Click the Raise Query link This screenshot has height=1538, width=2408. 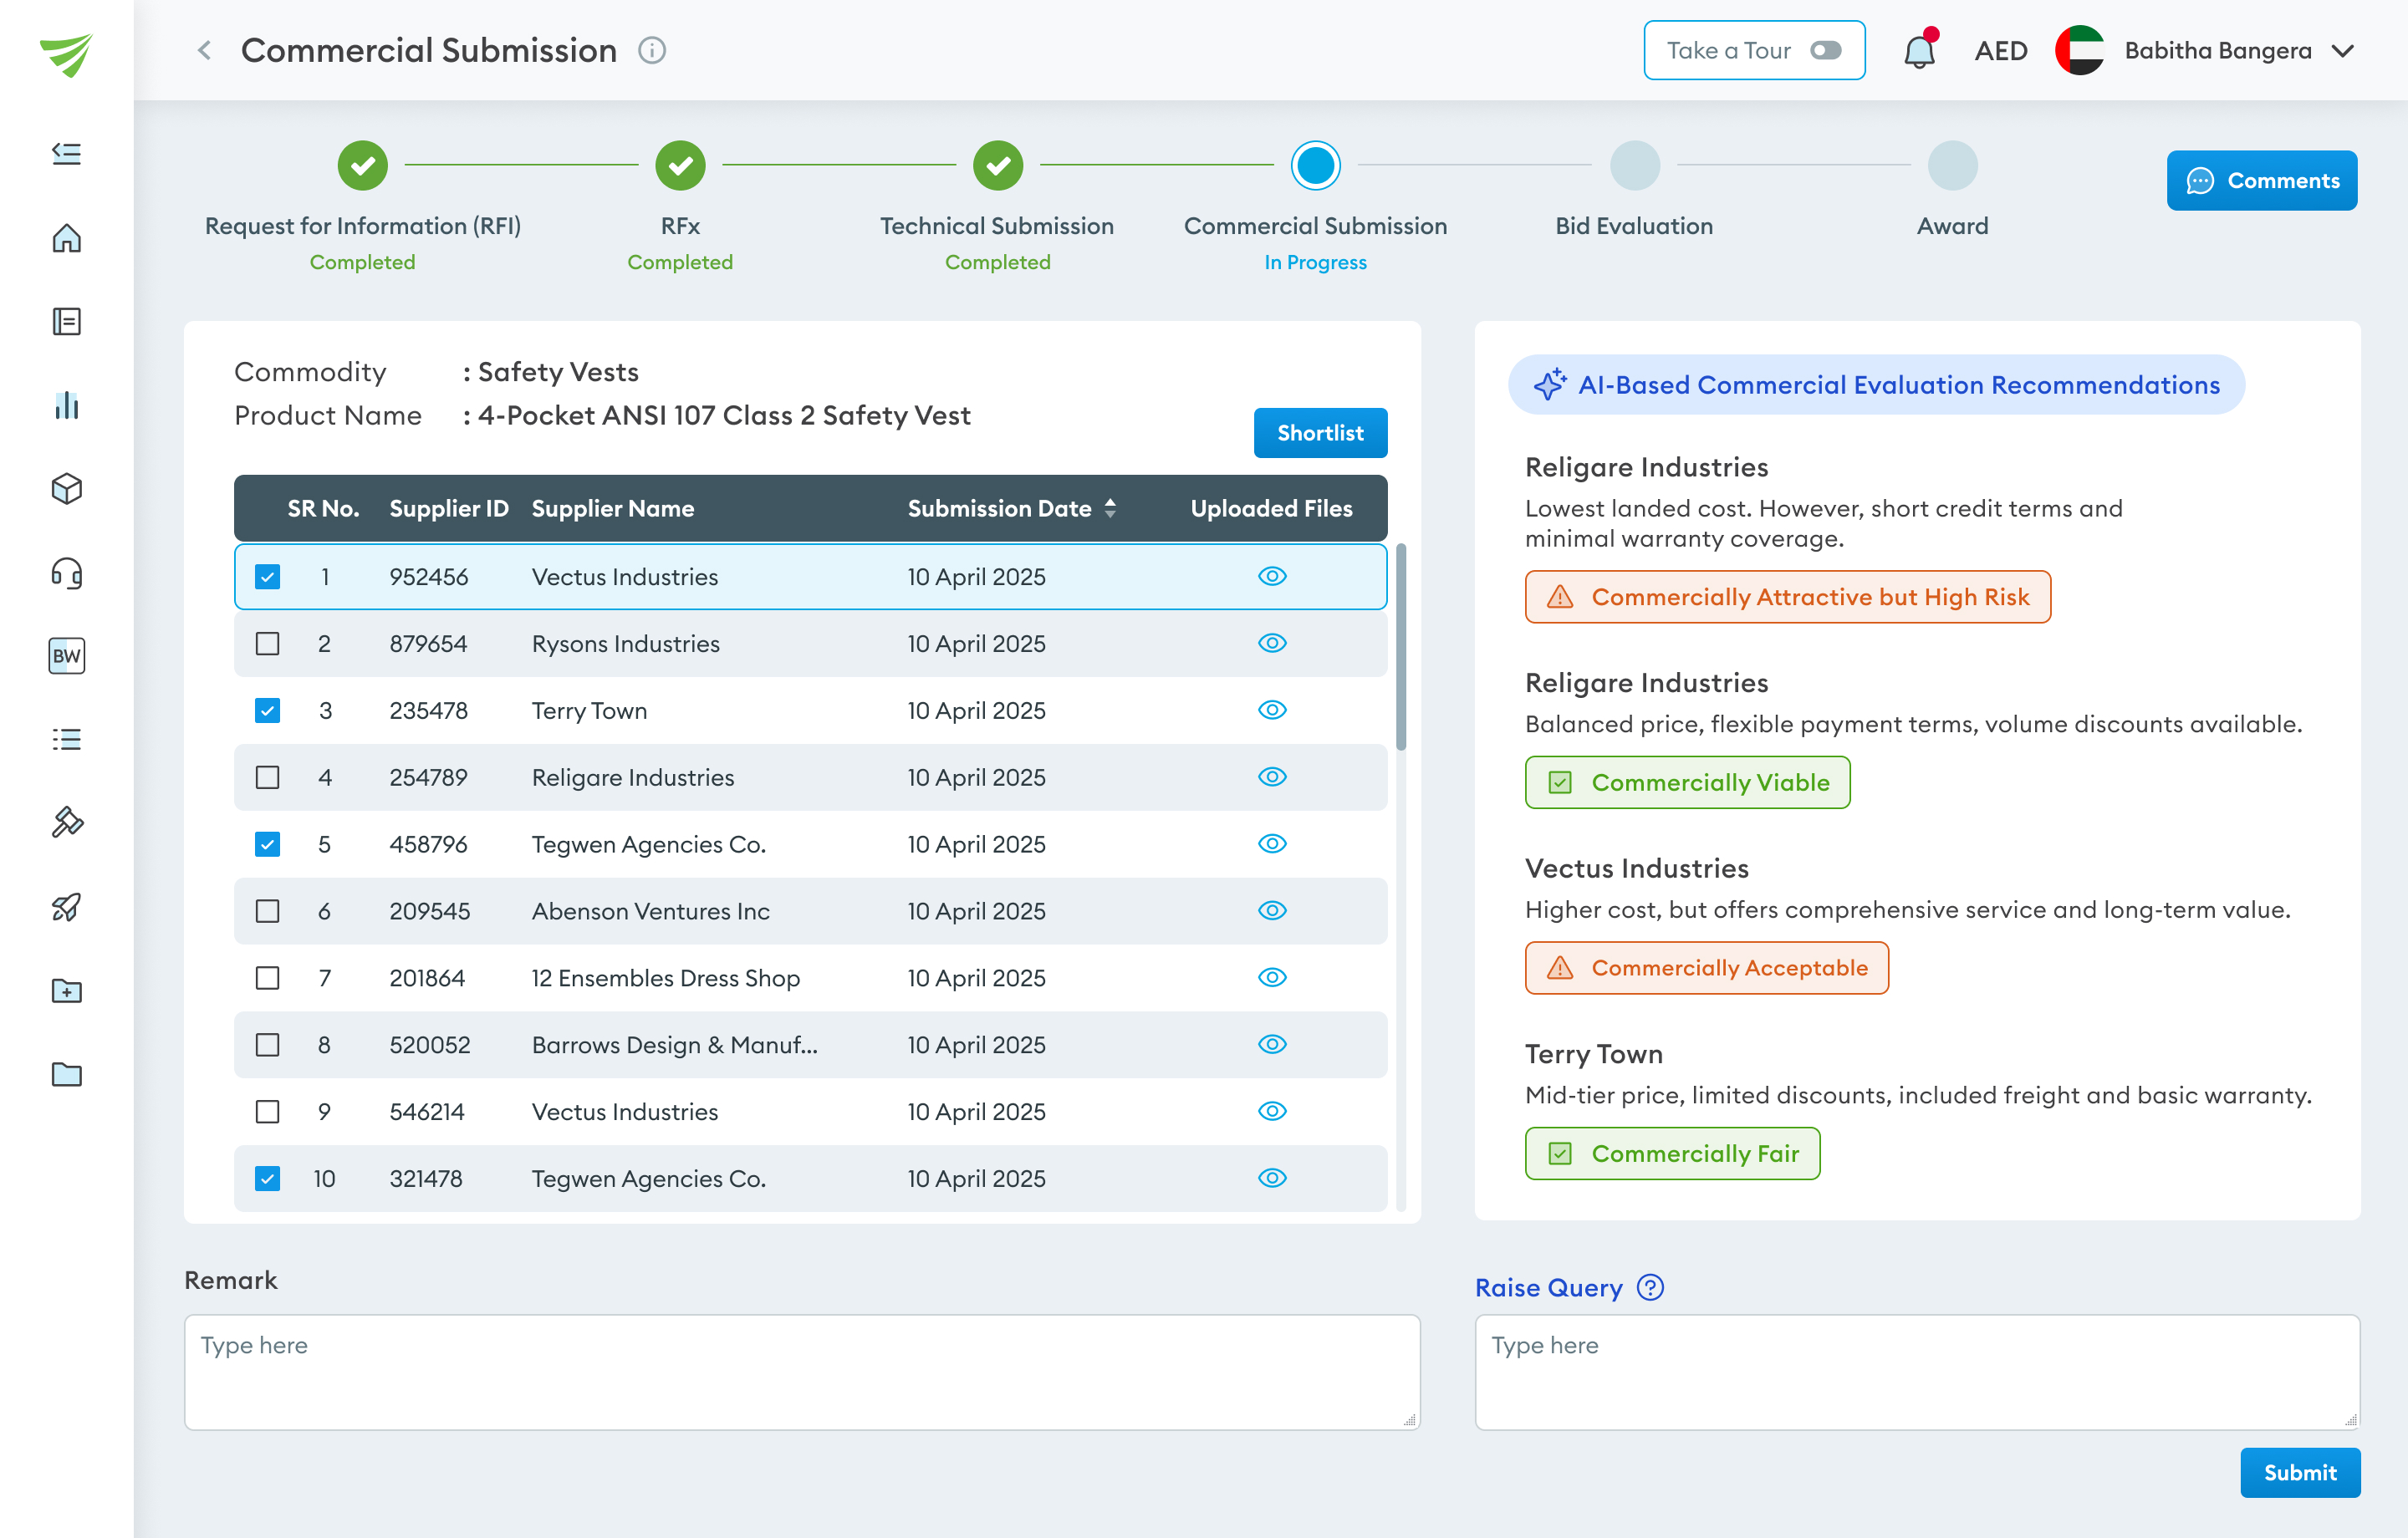pos(1548,1288)
